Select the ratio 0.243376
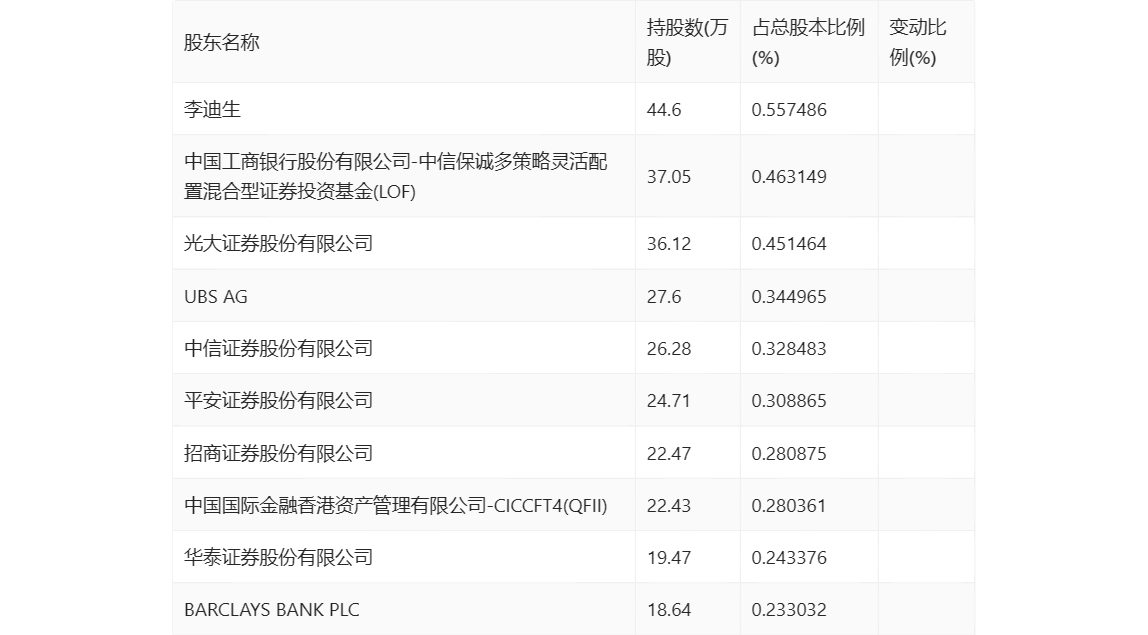The image size is (1148, 635). point(789,557)
